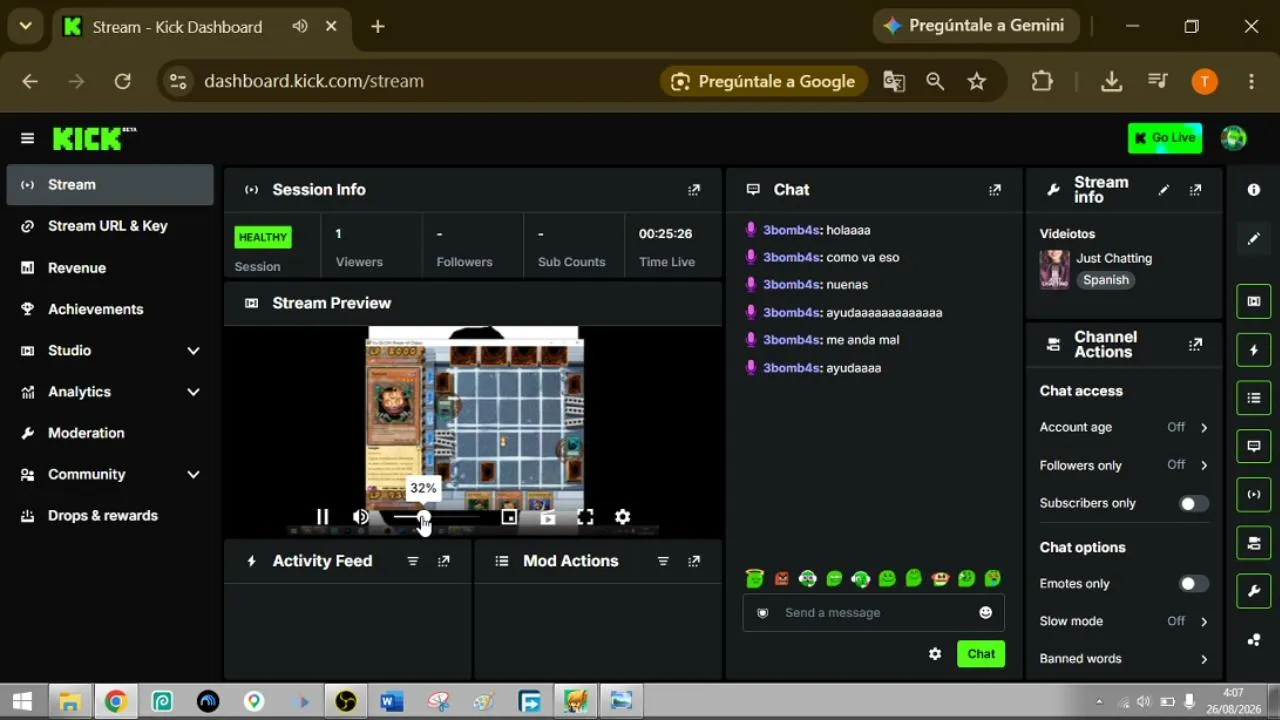This screenshot has width=1280, height=720.
Task: Toggle Activity Feed widget in right rail
Action: point(1254,350)
